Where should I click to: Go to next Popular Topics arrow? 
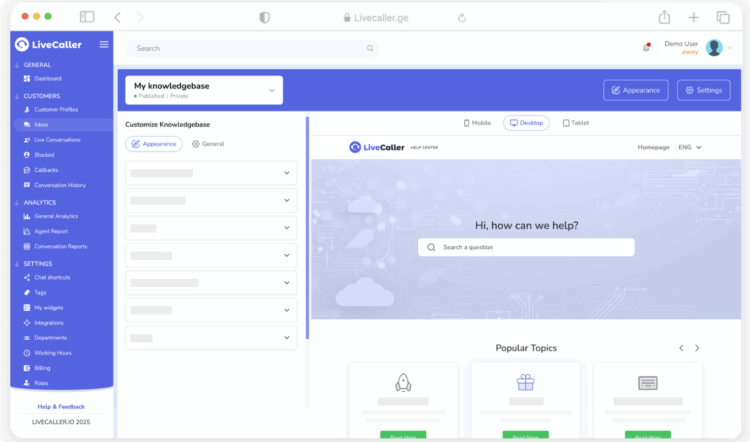[x=697, y=348]
